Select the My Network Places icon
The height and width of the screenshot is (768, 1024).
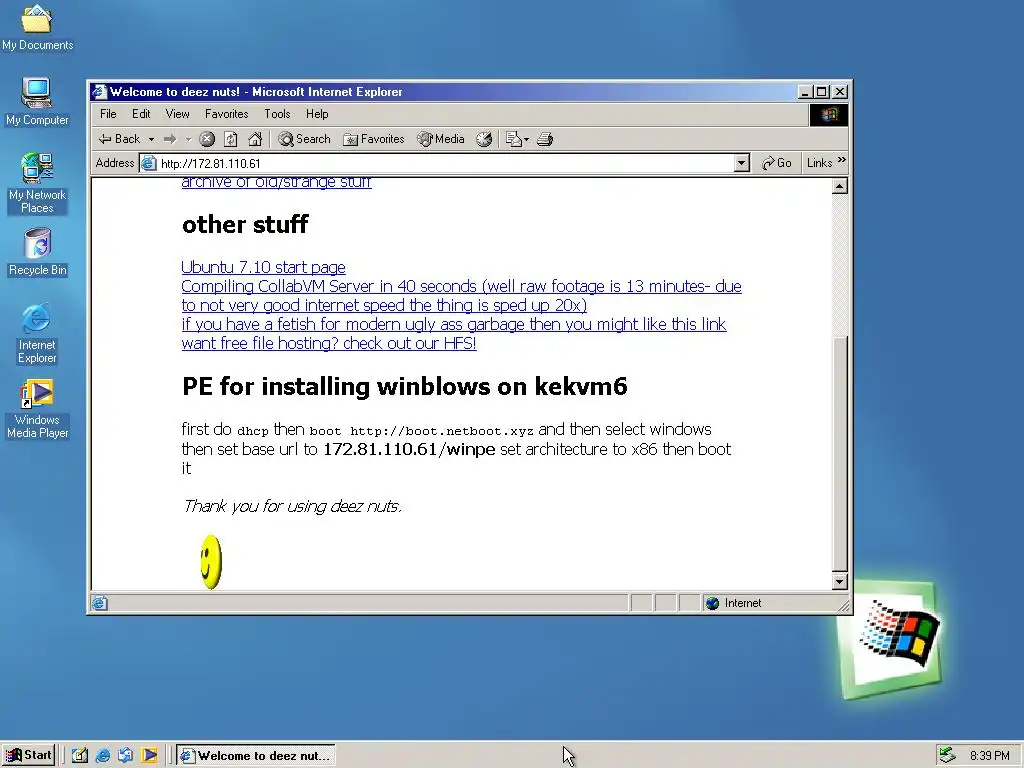[37, 183]
